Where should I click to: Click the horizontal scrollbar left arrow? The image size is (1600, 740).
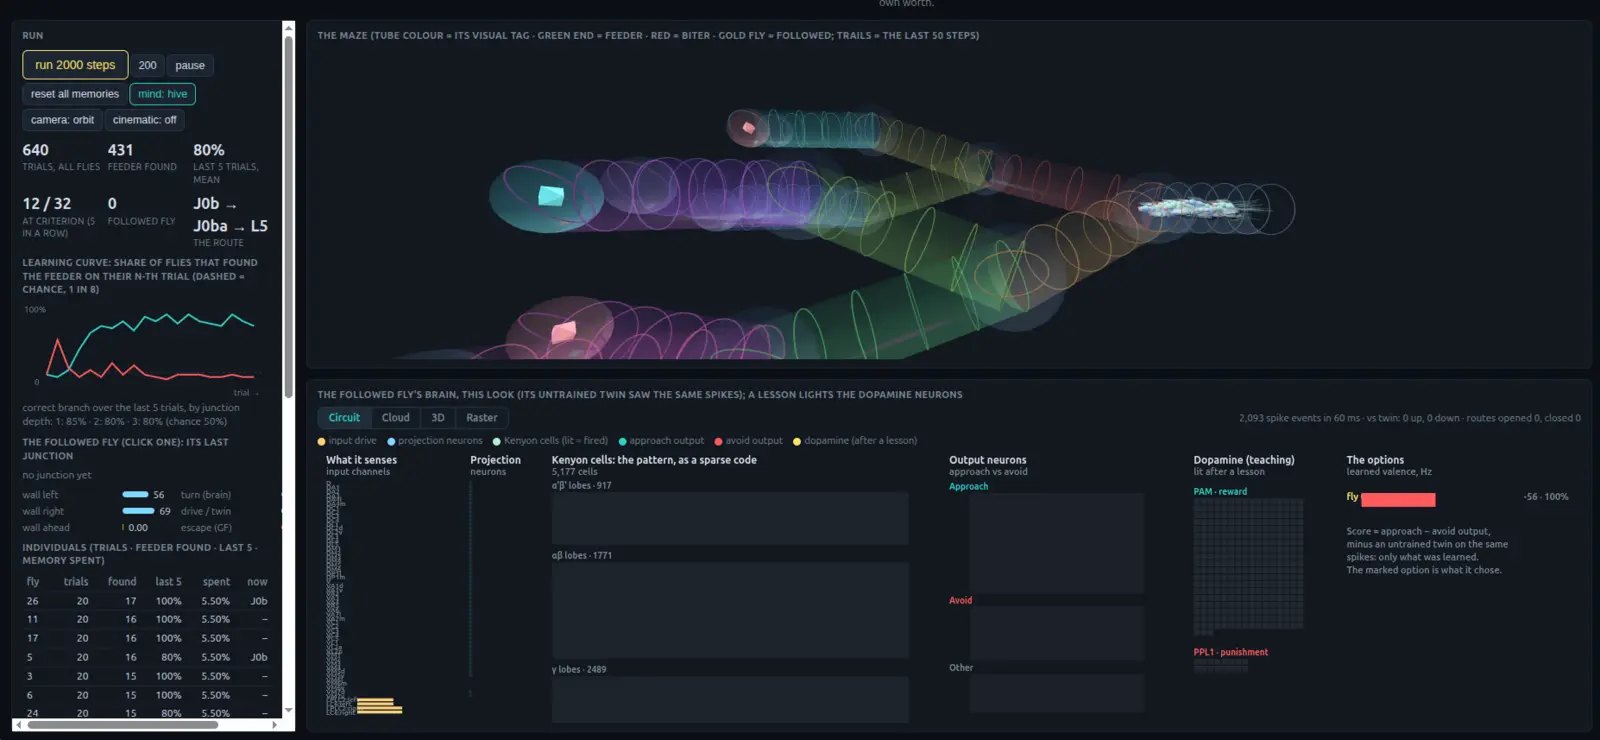(x=18, y=725)
